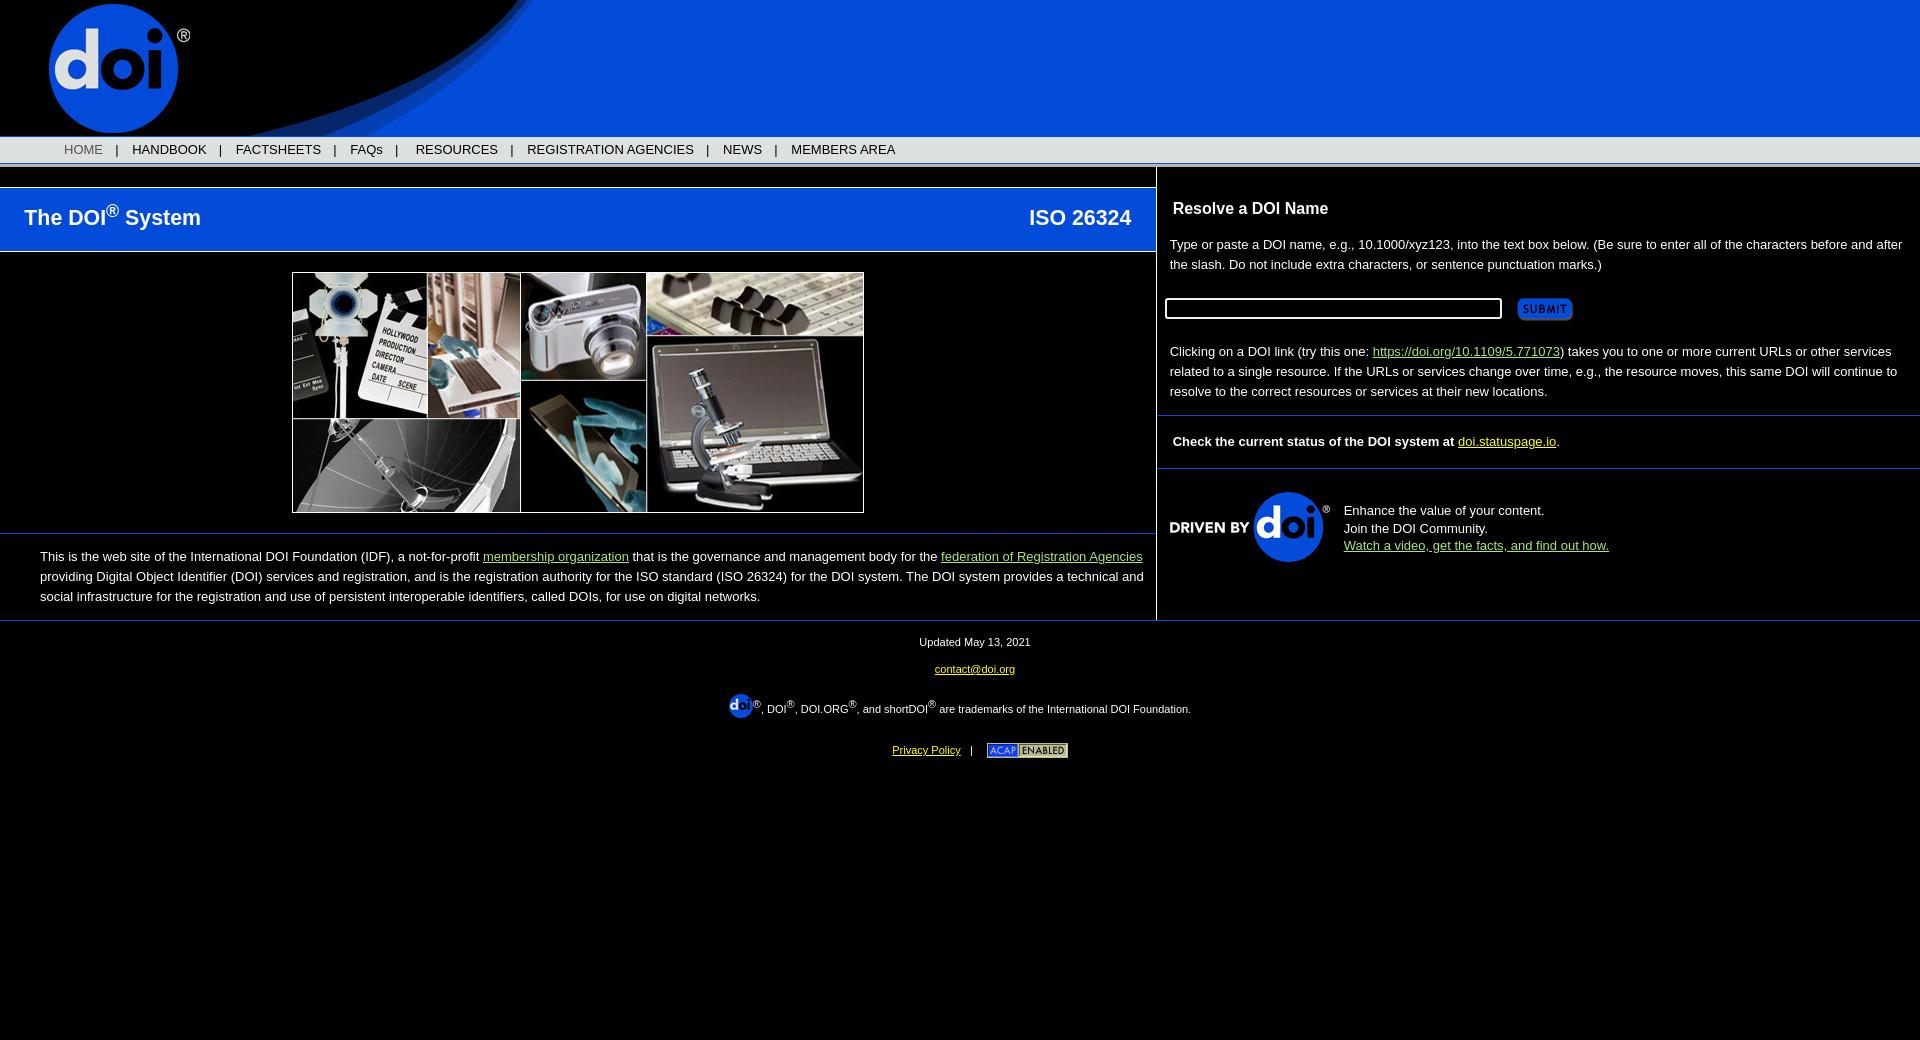Viewport: 1920px width, 1040px height.
Task: Click the ACAP Enabled badge
Action: click(x=1027, y=750)
